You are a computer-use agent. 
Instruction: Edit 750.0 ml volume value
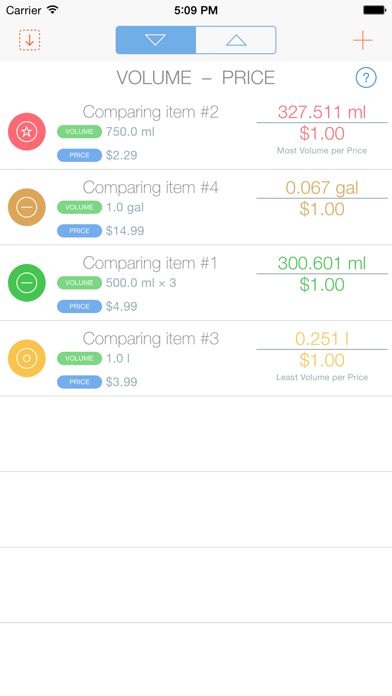pos(130,132)
